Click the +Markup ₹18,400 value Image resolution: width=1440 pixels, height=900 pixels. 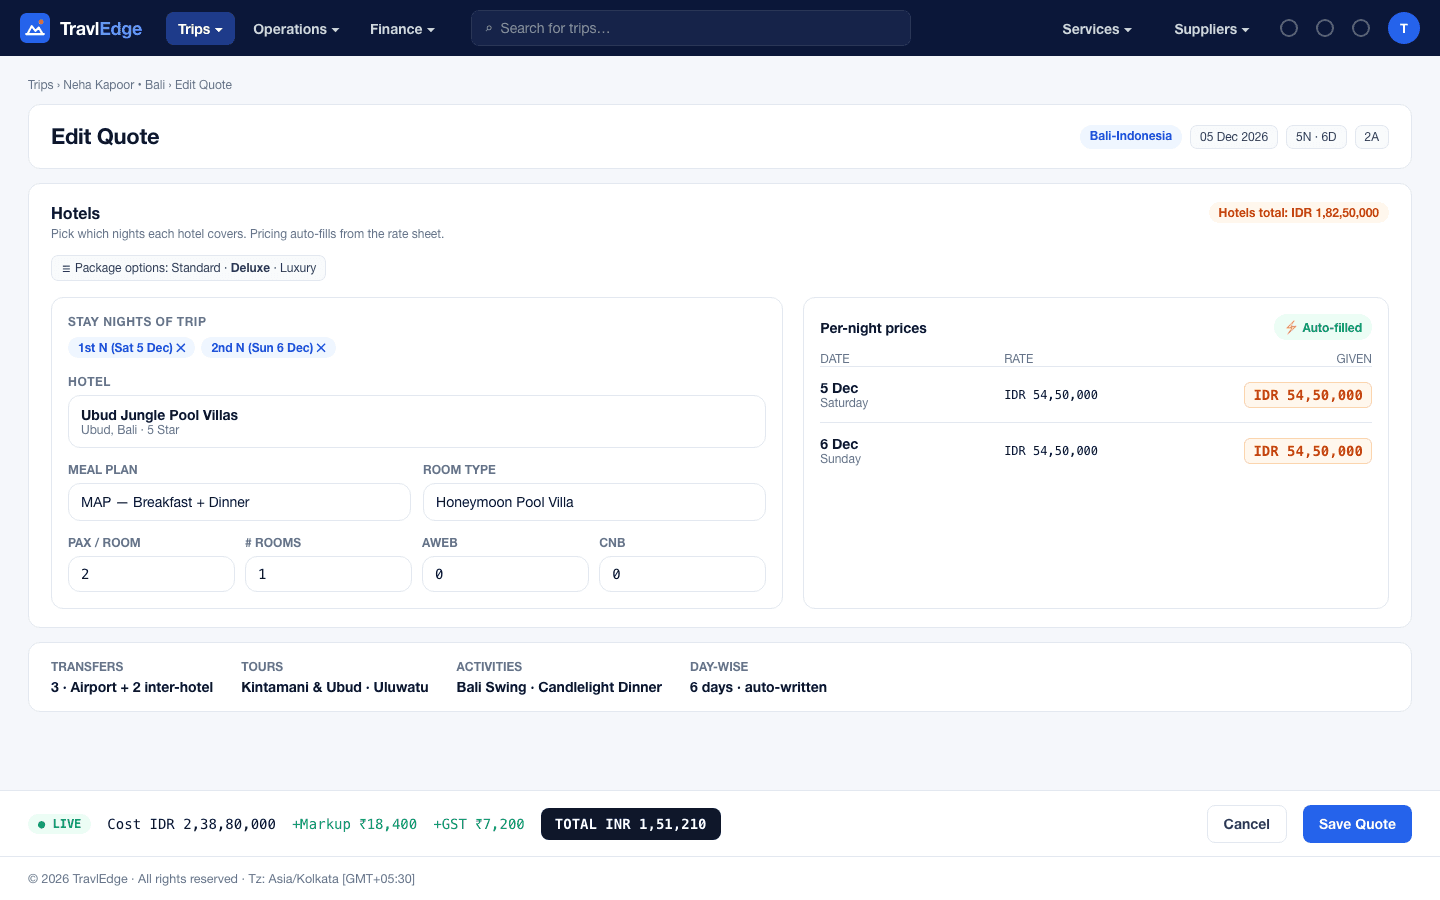[x=354, y=824]
